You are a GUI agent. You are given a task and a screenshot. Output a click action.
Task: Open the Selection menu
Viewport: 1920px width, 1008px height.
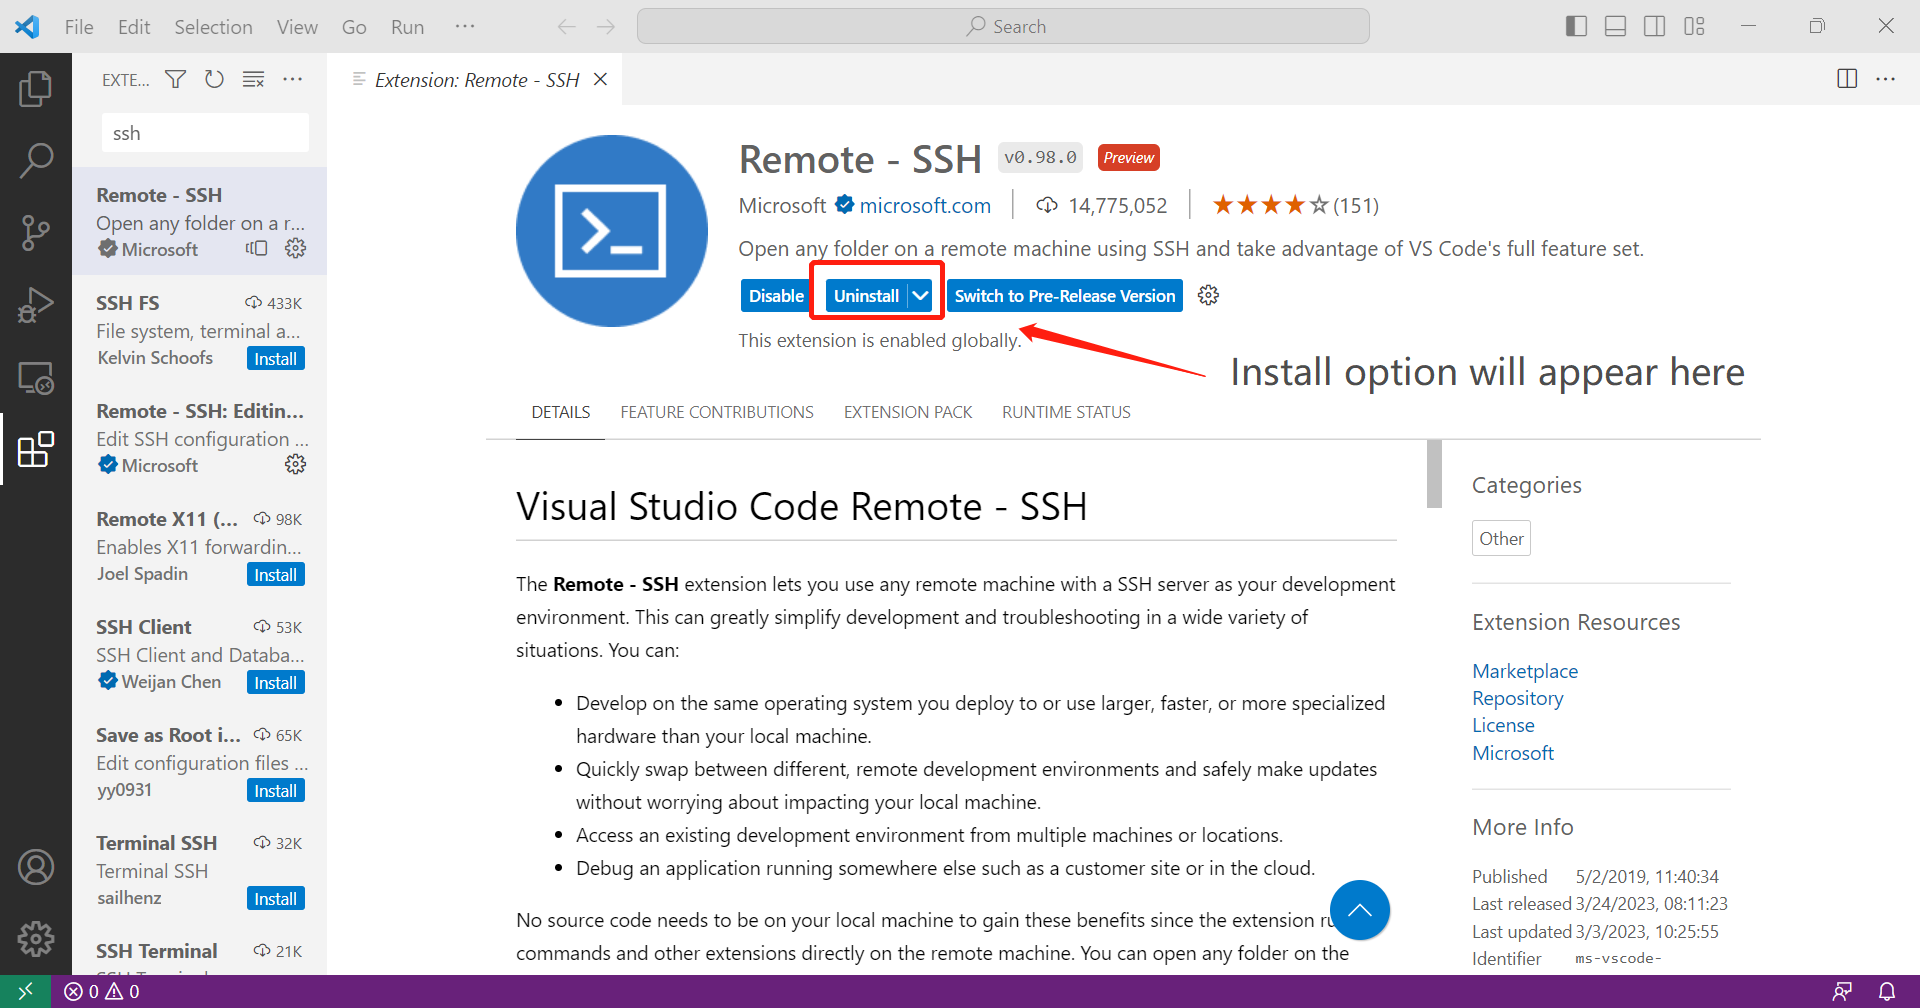point(213,27)
